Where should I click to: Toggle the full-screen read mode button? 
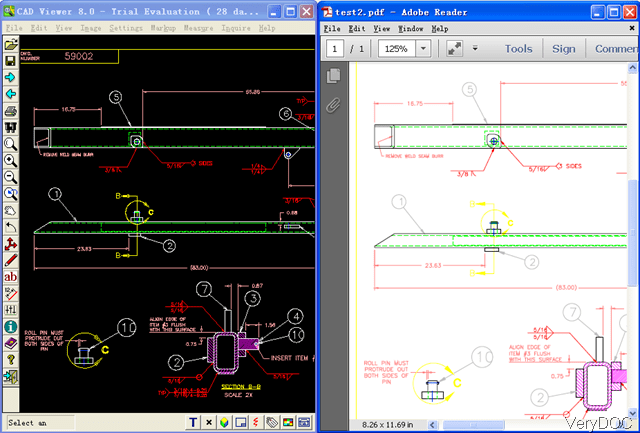point(455,48)
